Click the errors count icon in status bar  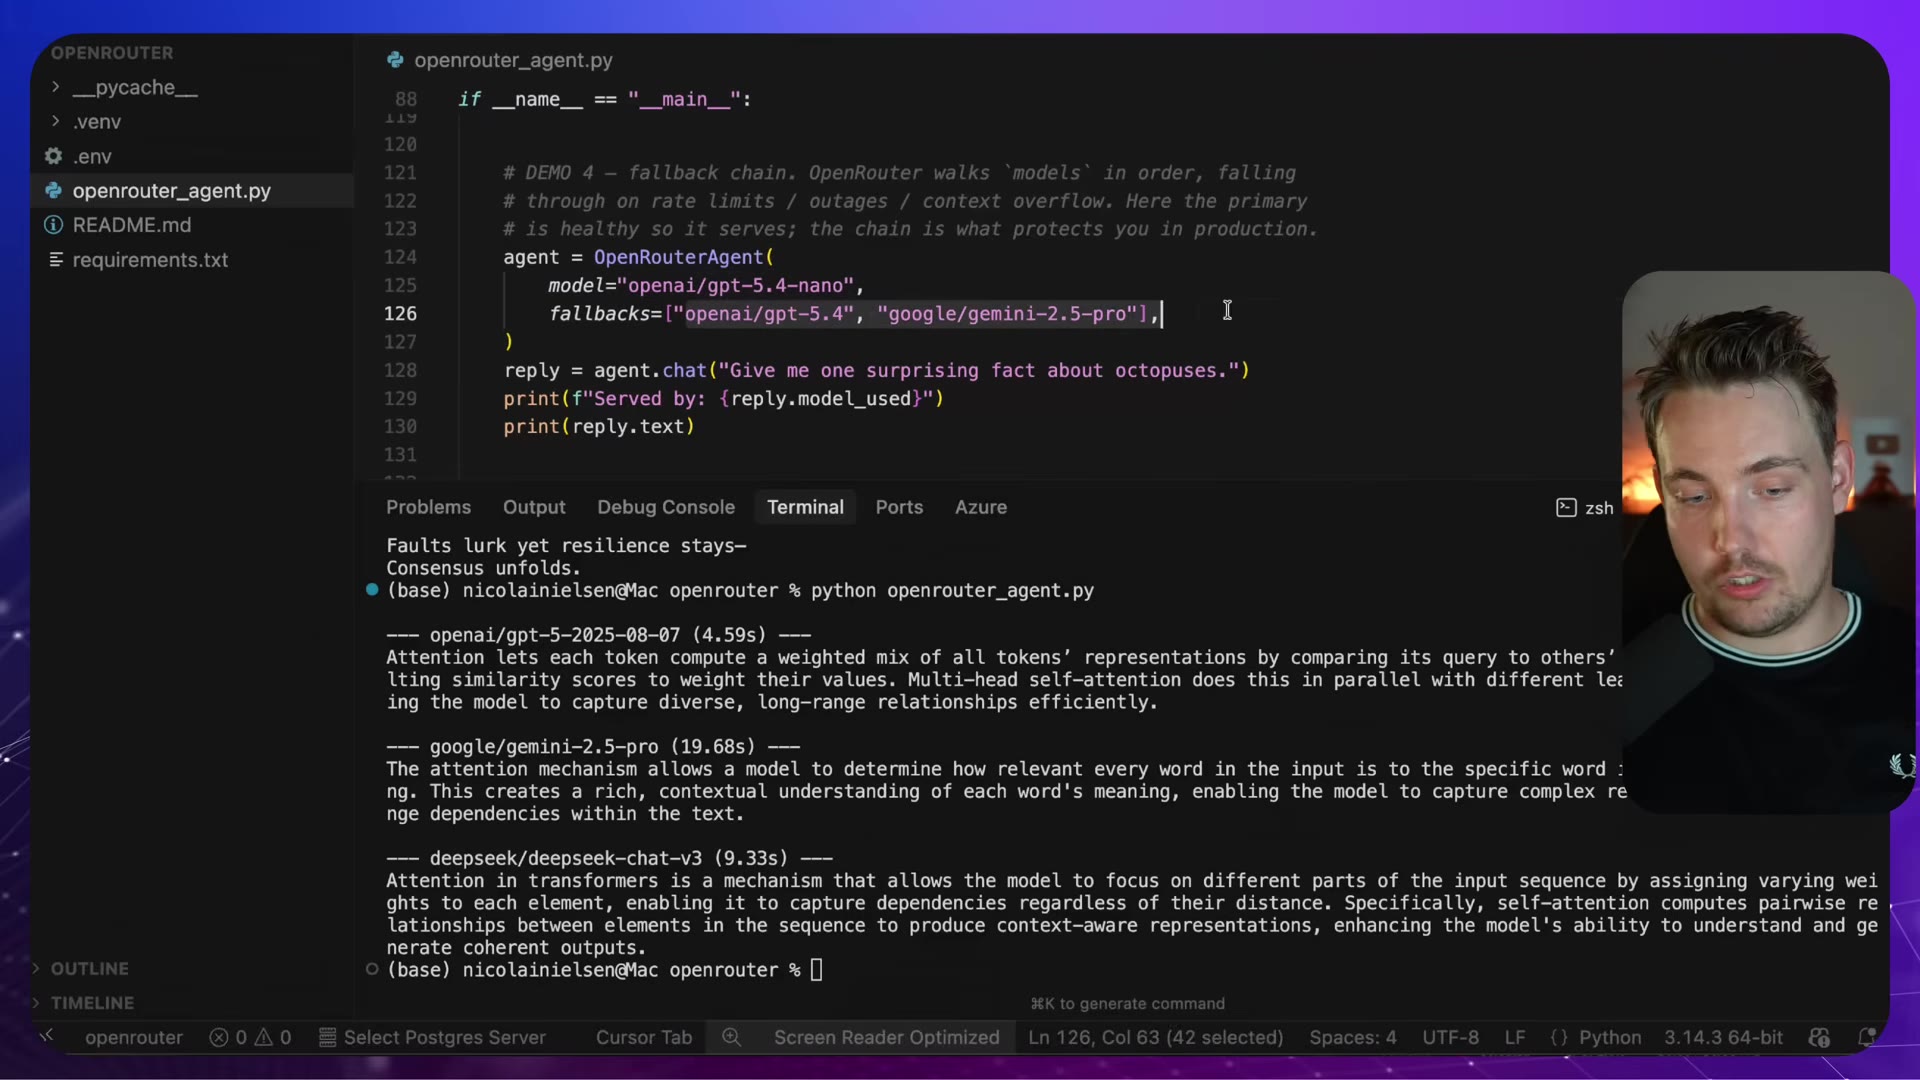[219, 1038]
